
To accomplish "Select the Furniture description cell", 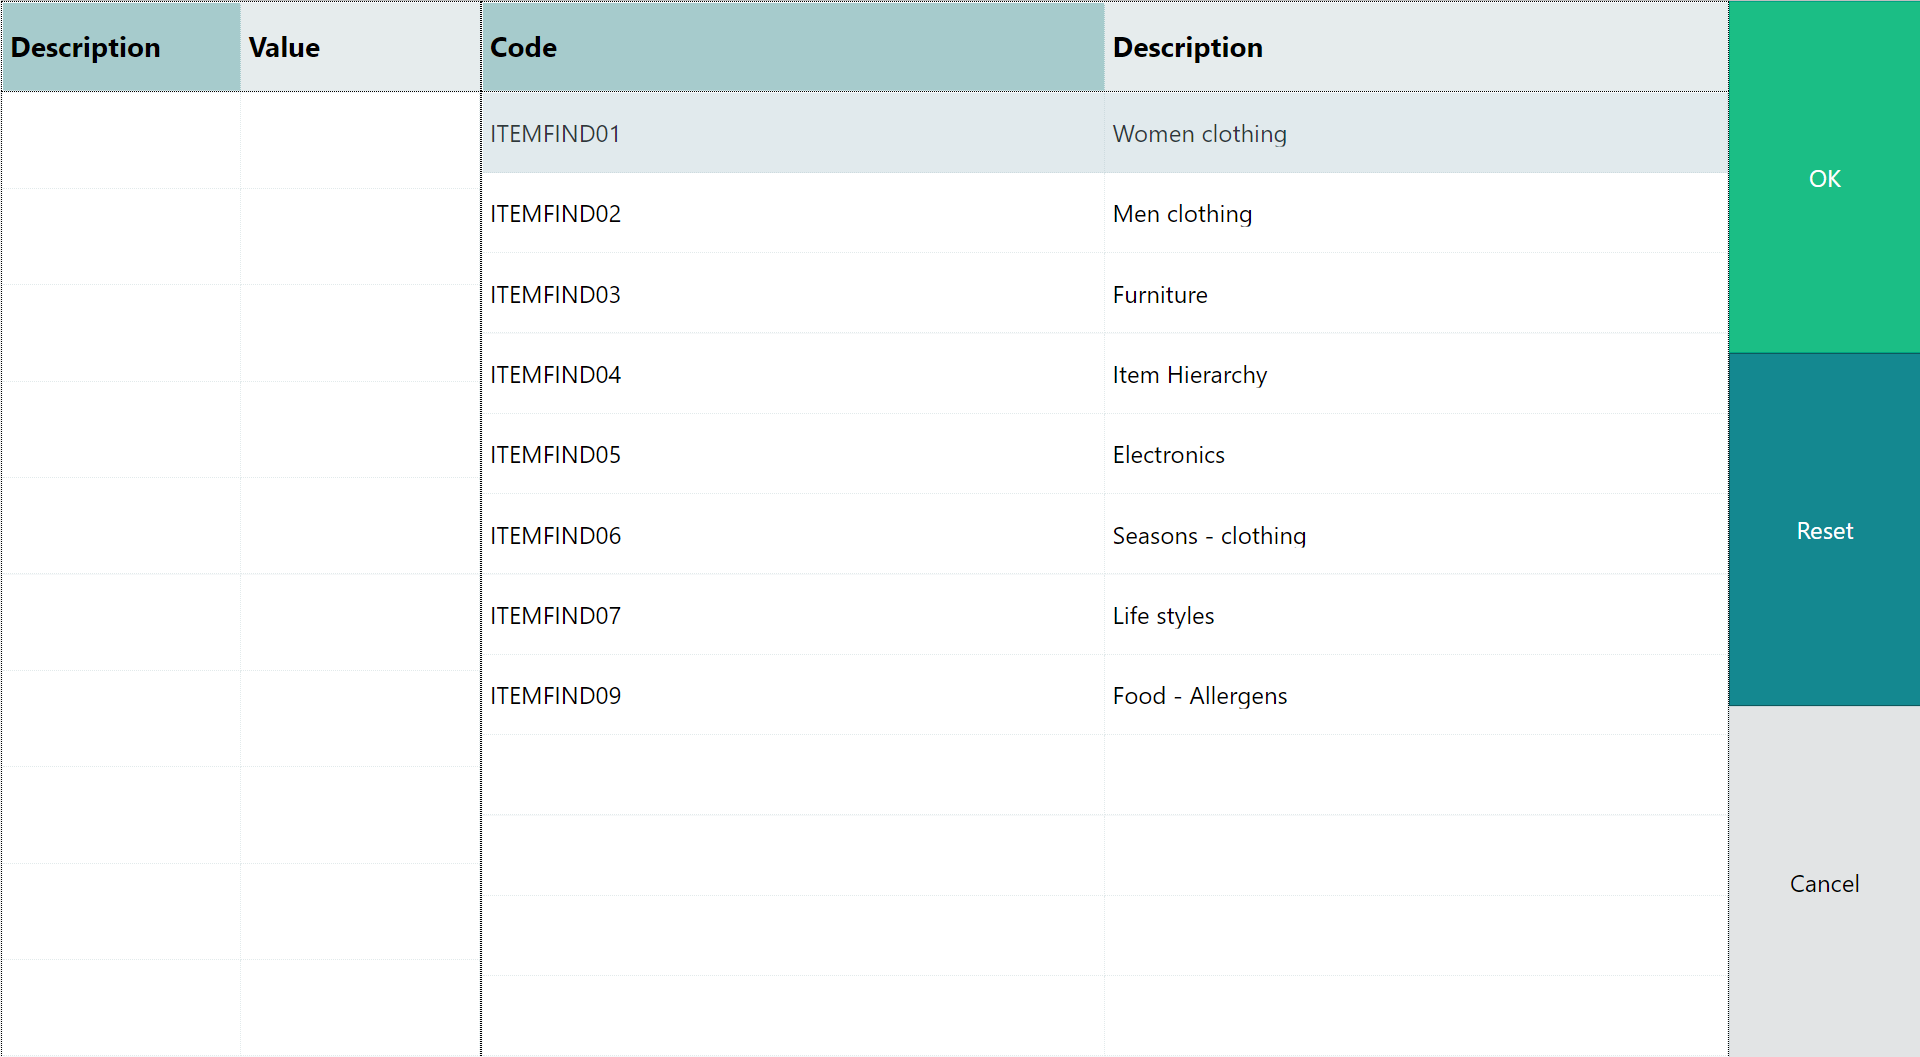I will [x=1160, y=295].
